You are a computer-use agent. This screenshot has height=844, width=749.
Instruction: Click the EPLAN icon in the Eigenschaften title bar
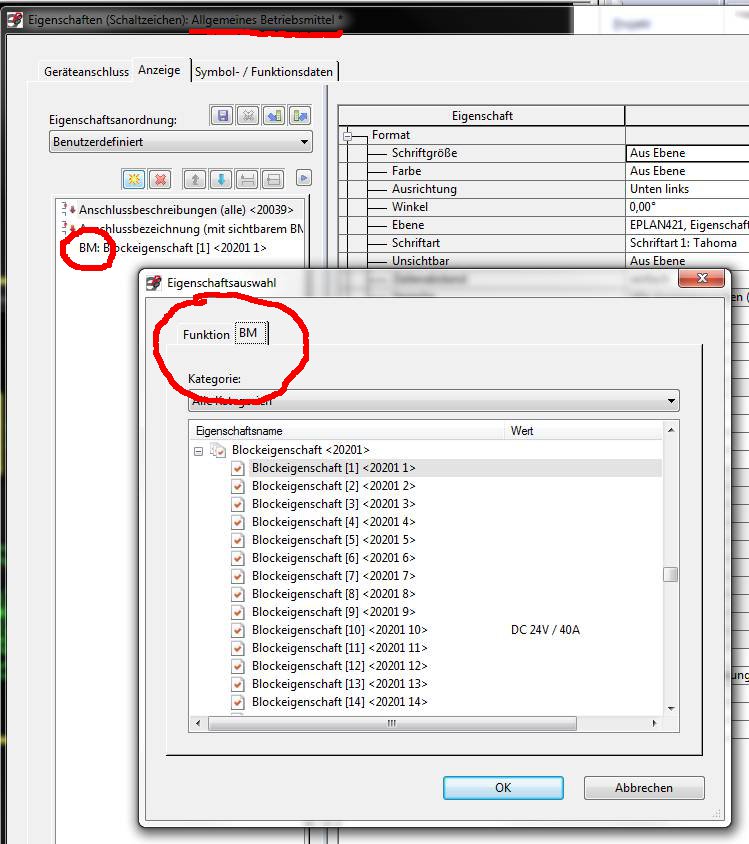pos(15,20)
